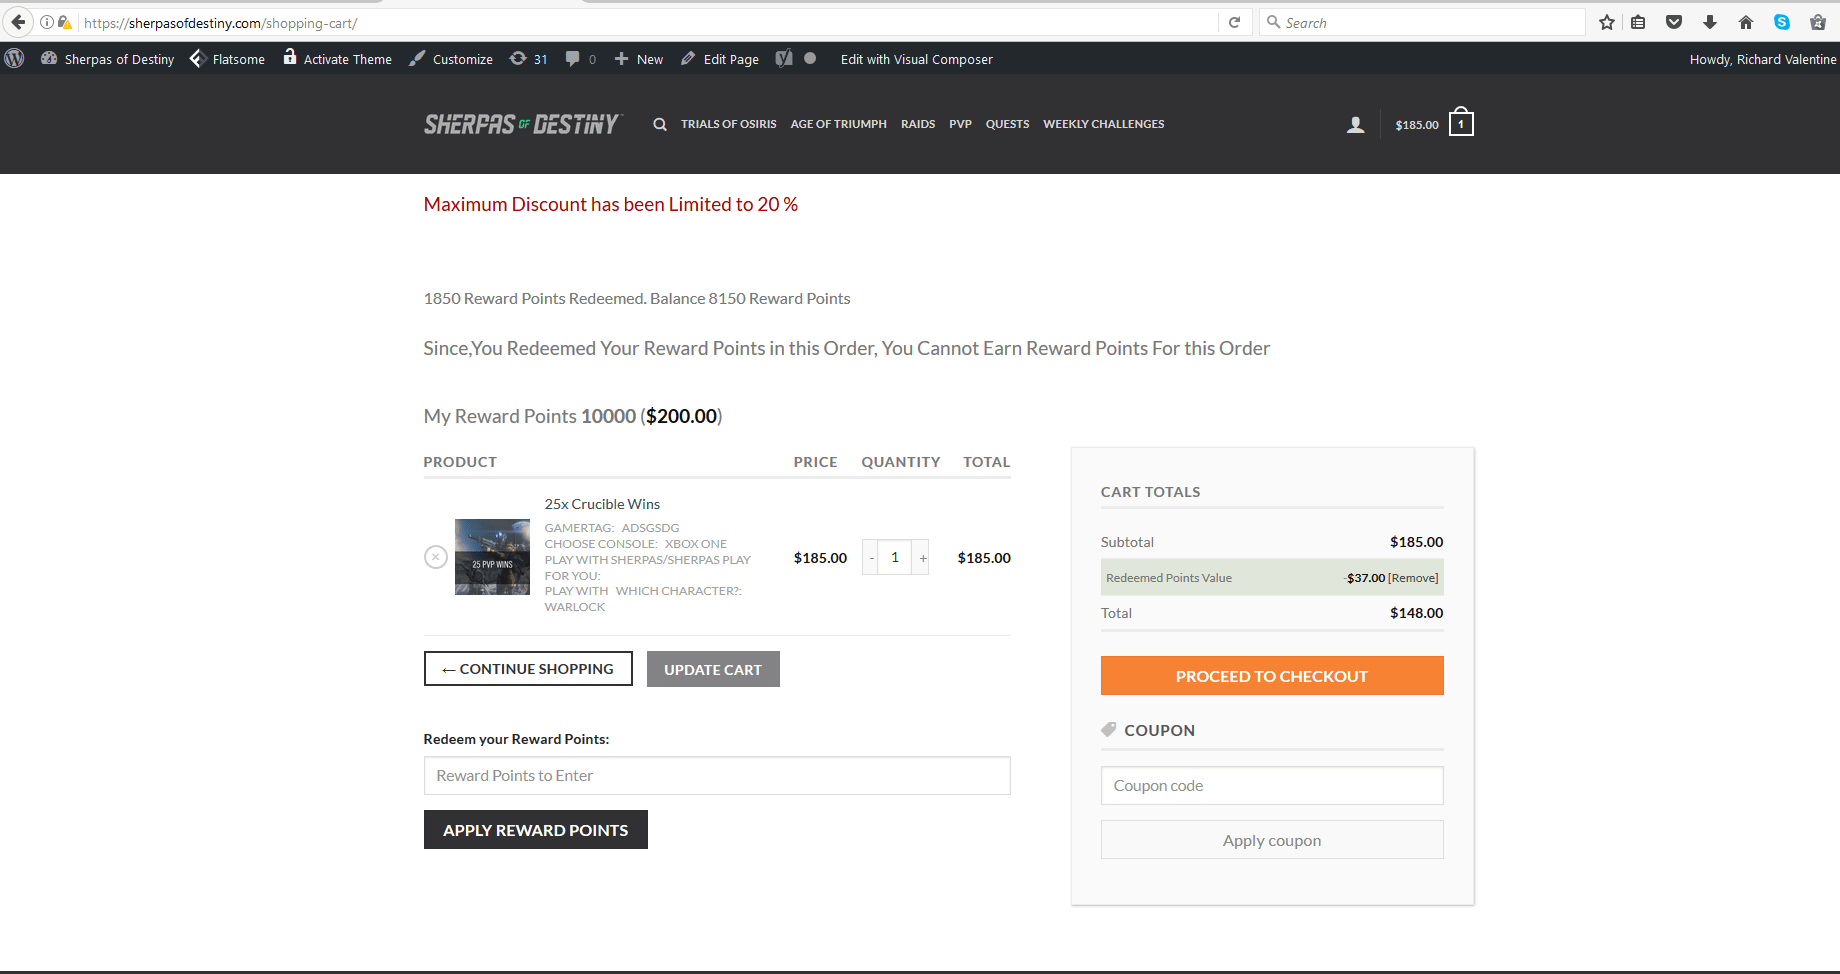
Task: Increase quantity with the plus button
Action: click(922, 557)
